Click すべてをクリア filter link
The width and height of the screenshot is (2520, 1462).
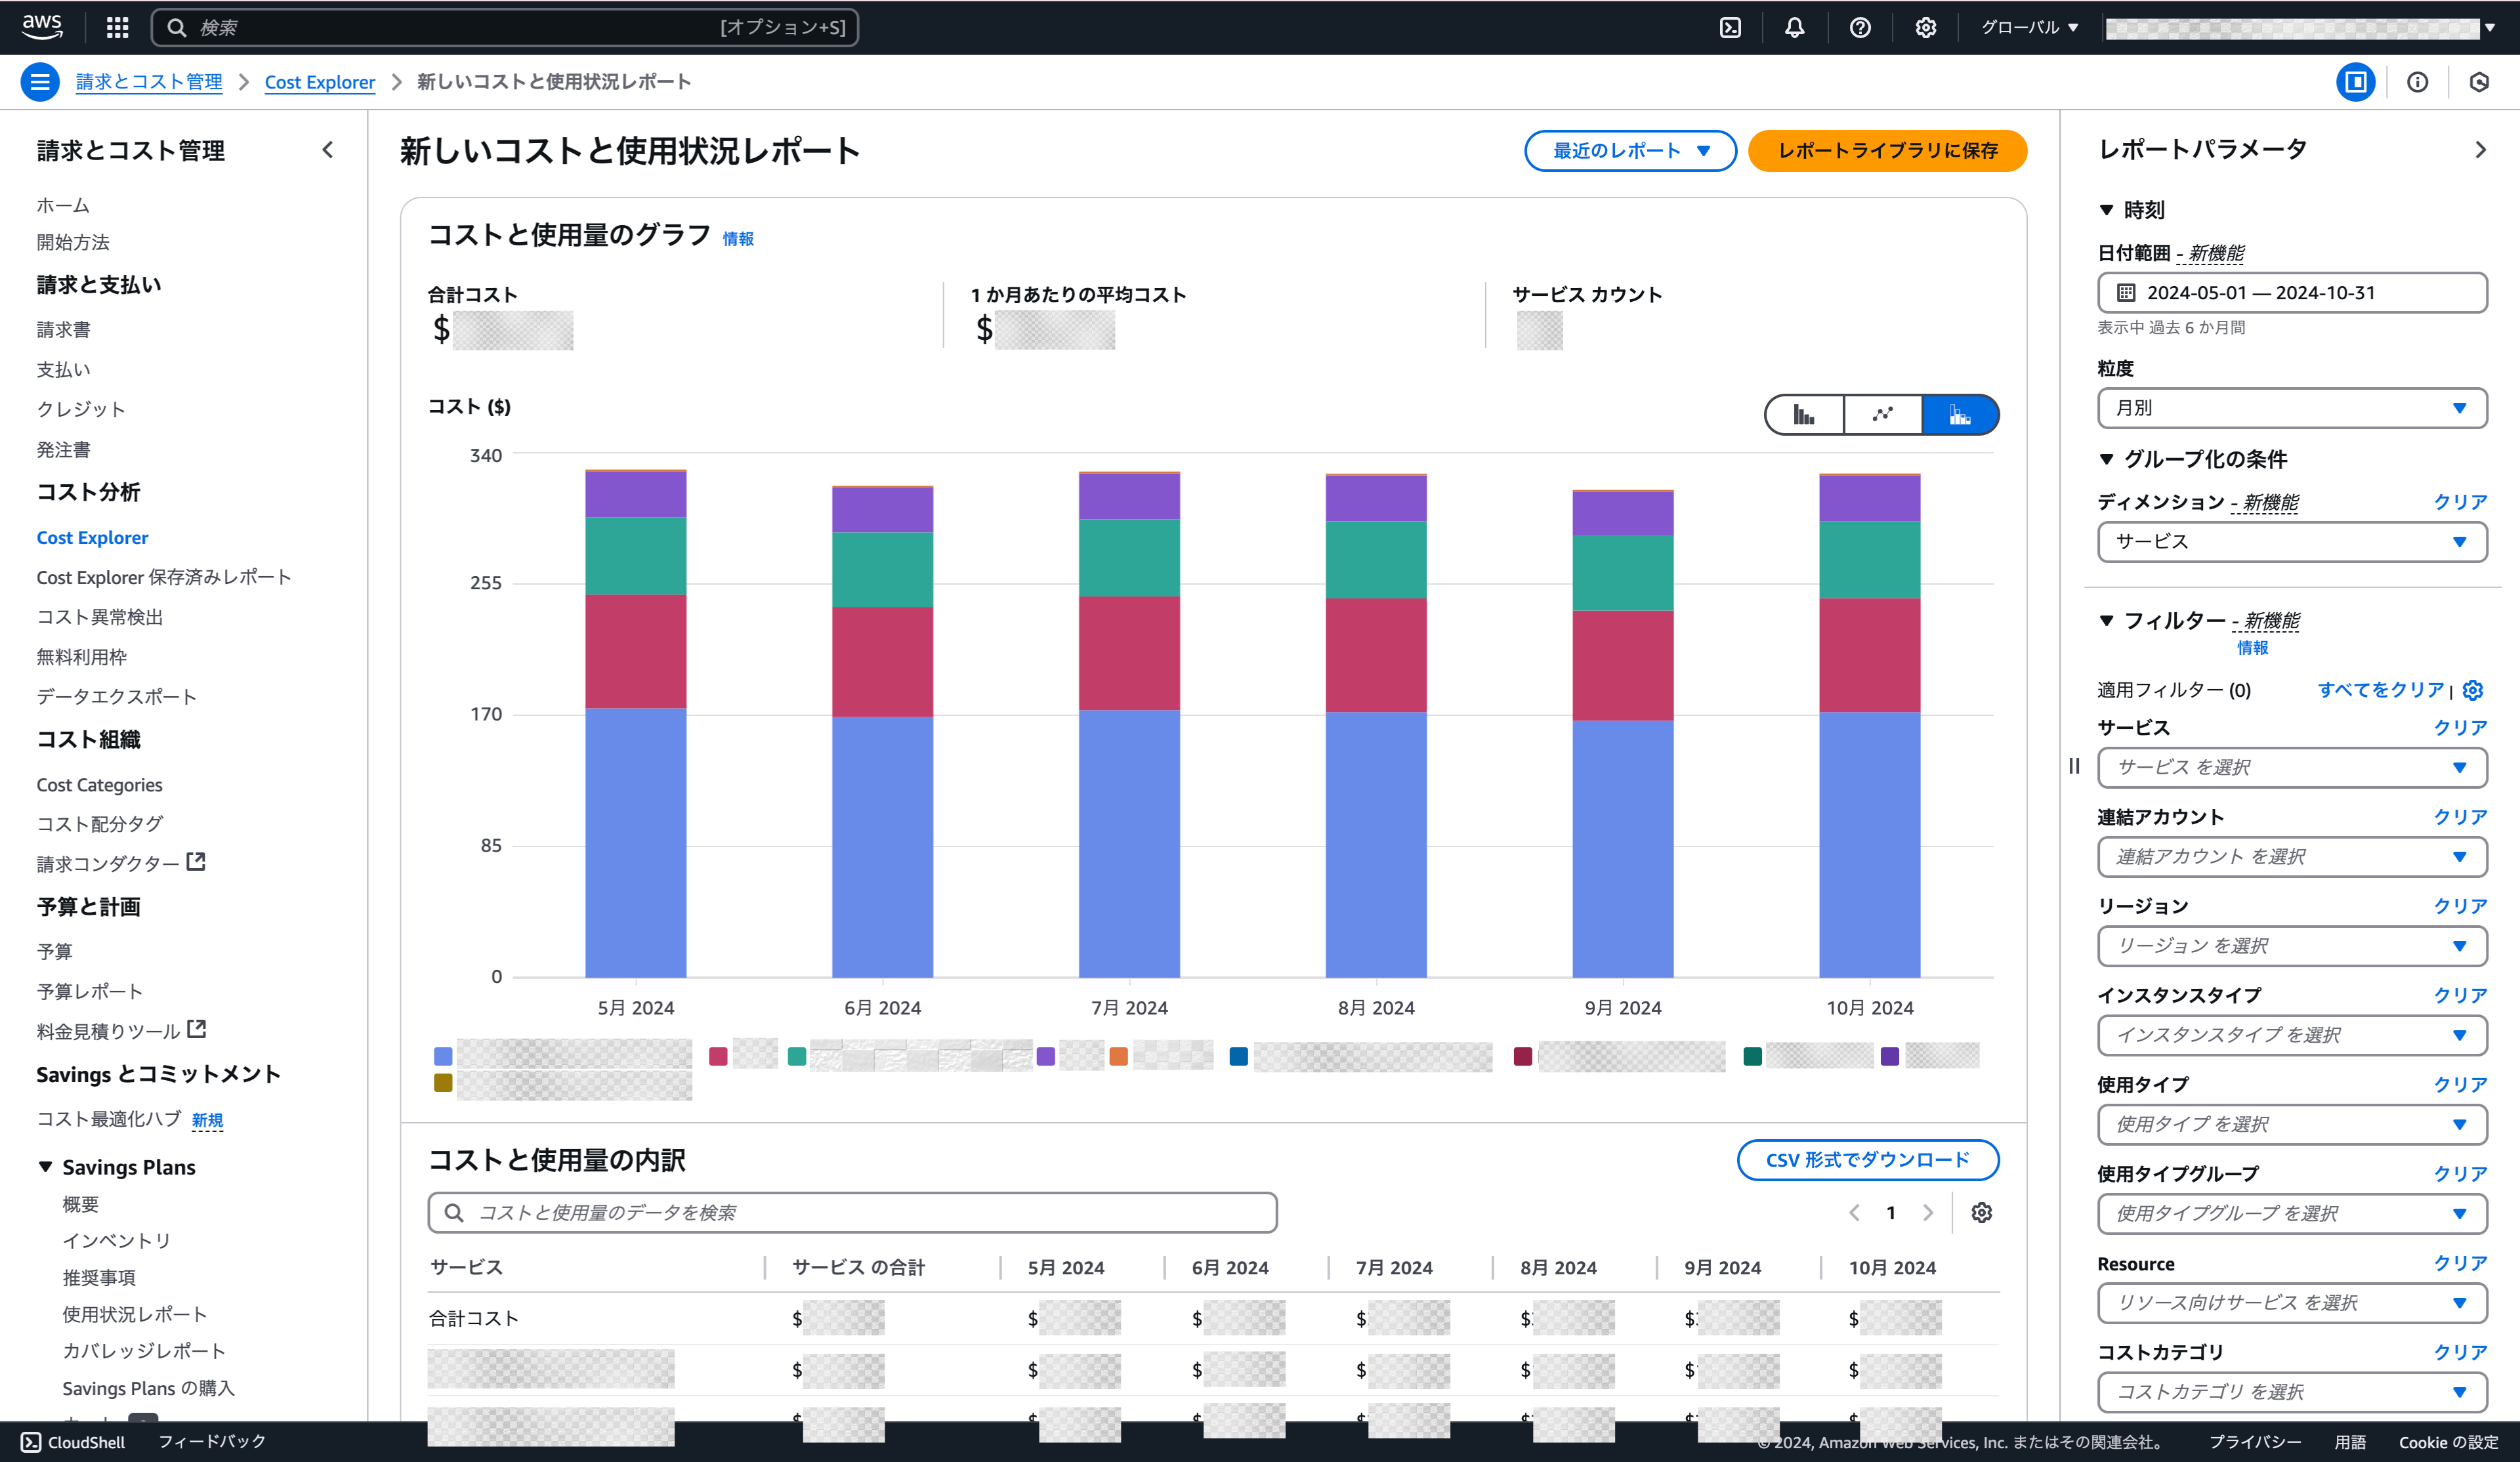tap(2380, 690)
